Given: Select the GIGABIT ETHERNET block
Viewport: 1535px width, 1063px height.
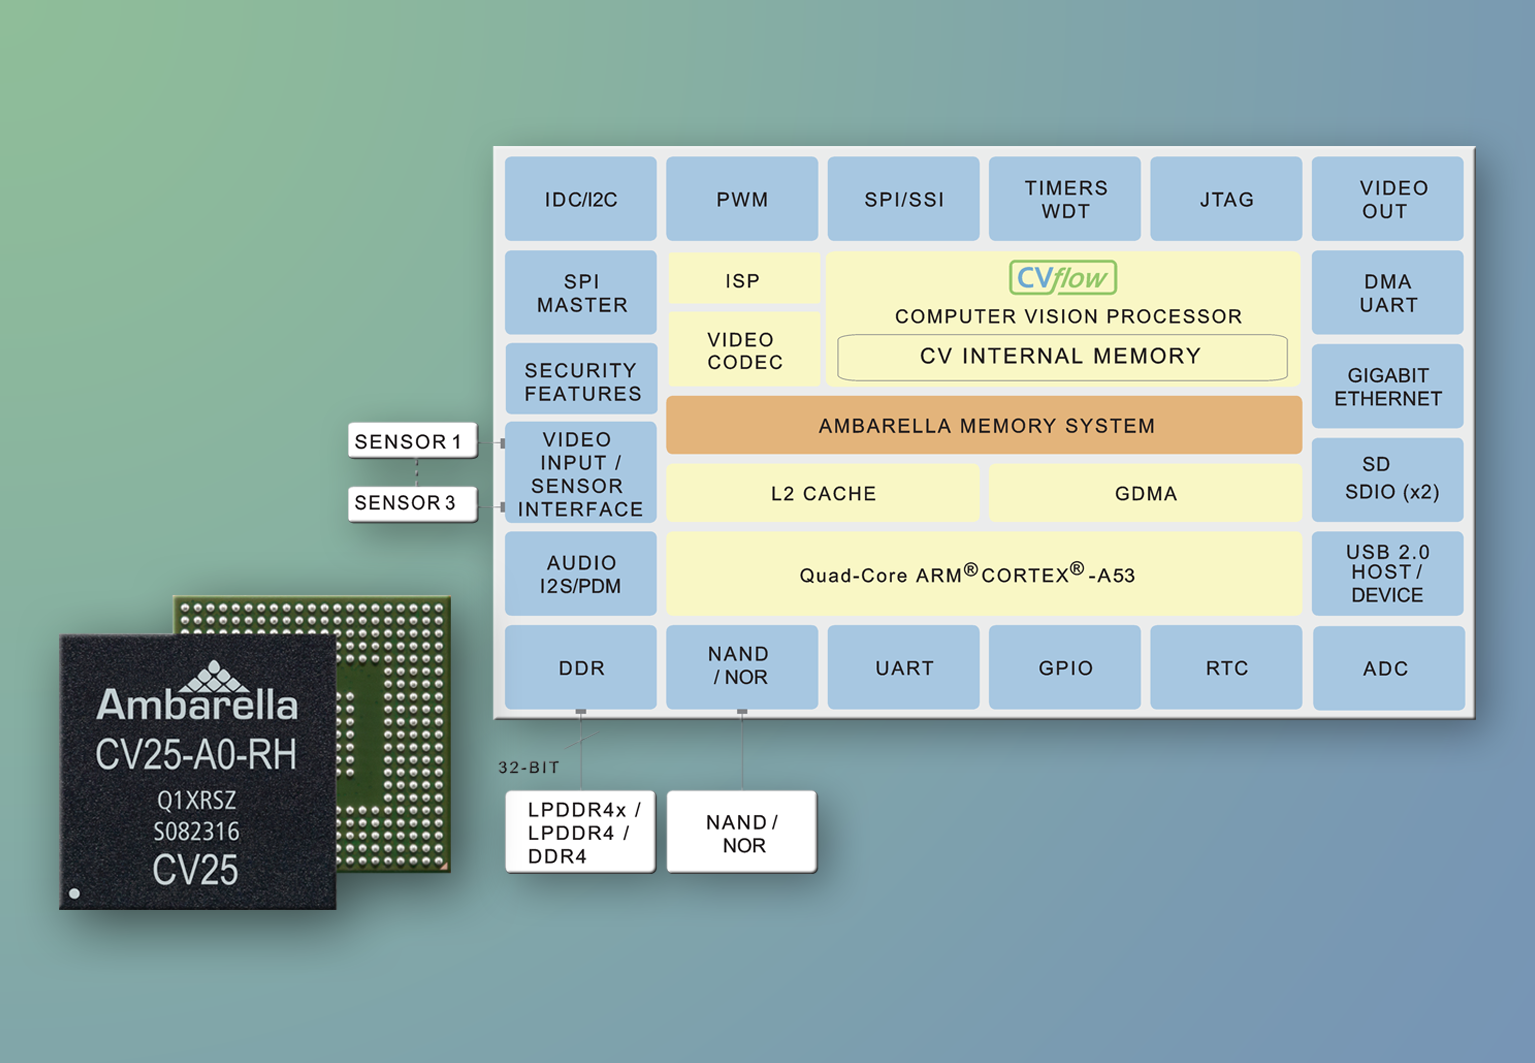Looking at the screenshot, I should (1388, 386).
